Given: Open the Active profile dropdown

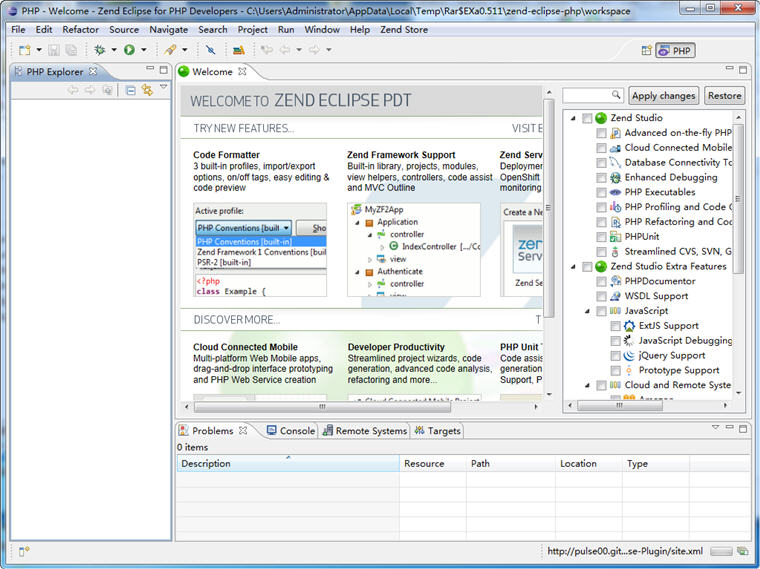Looking at the screenshot, I should pyautogui.click(x=244, y=228).
